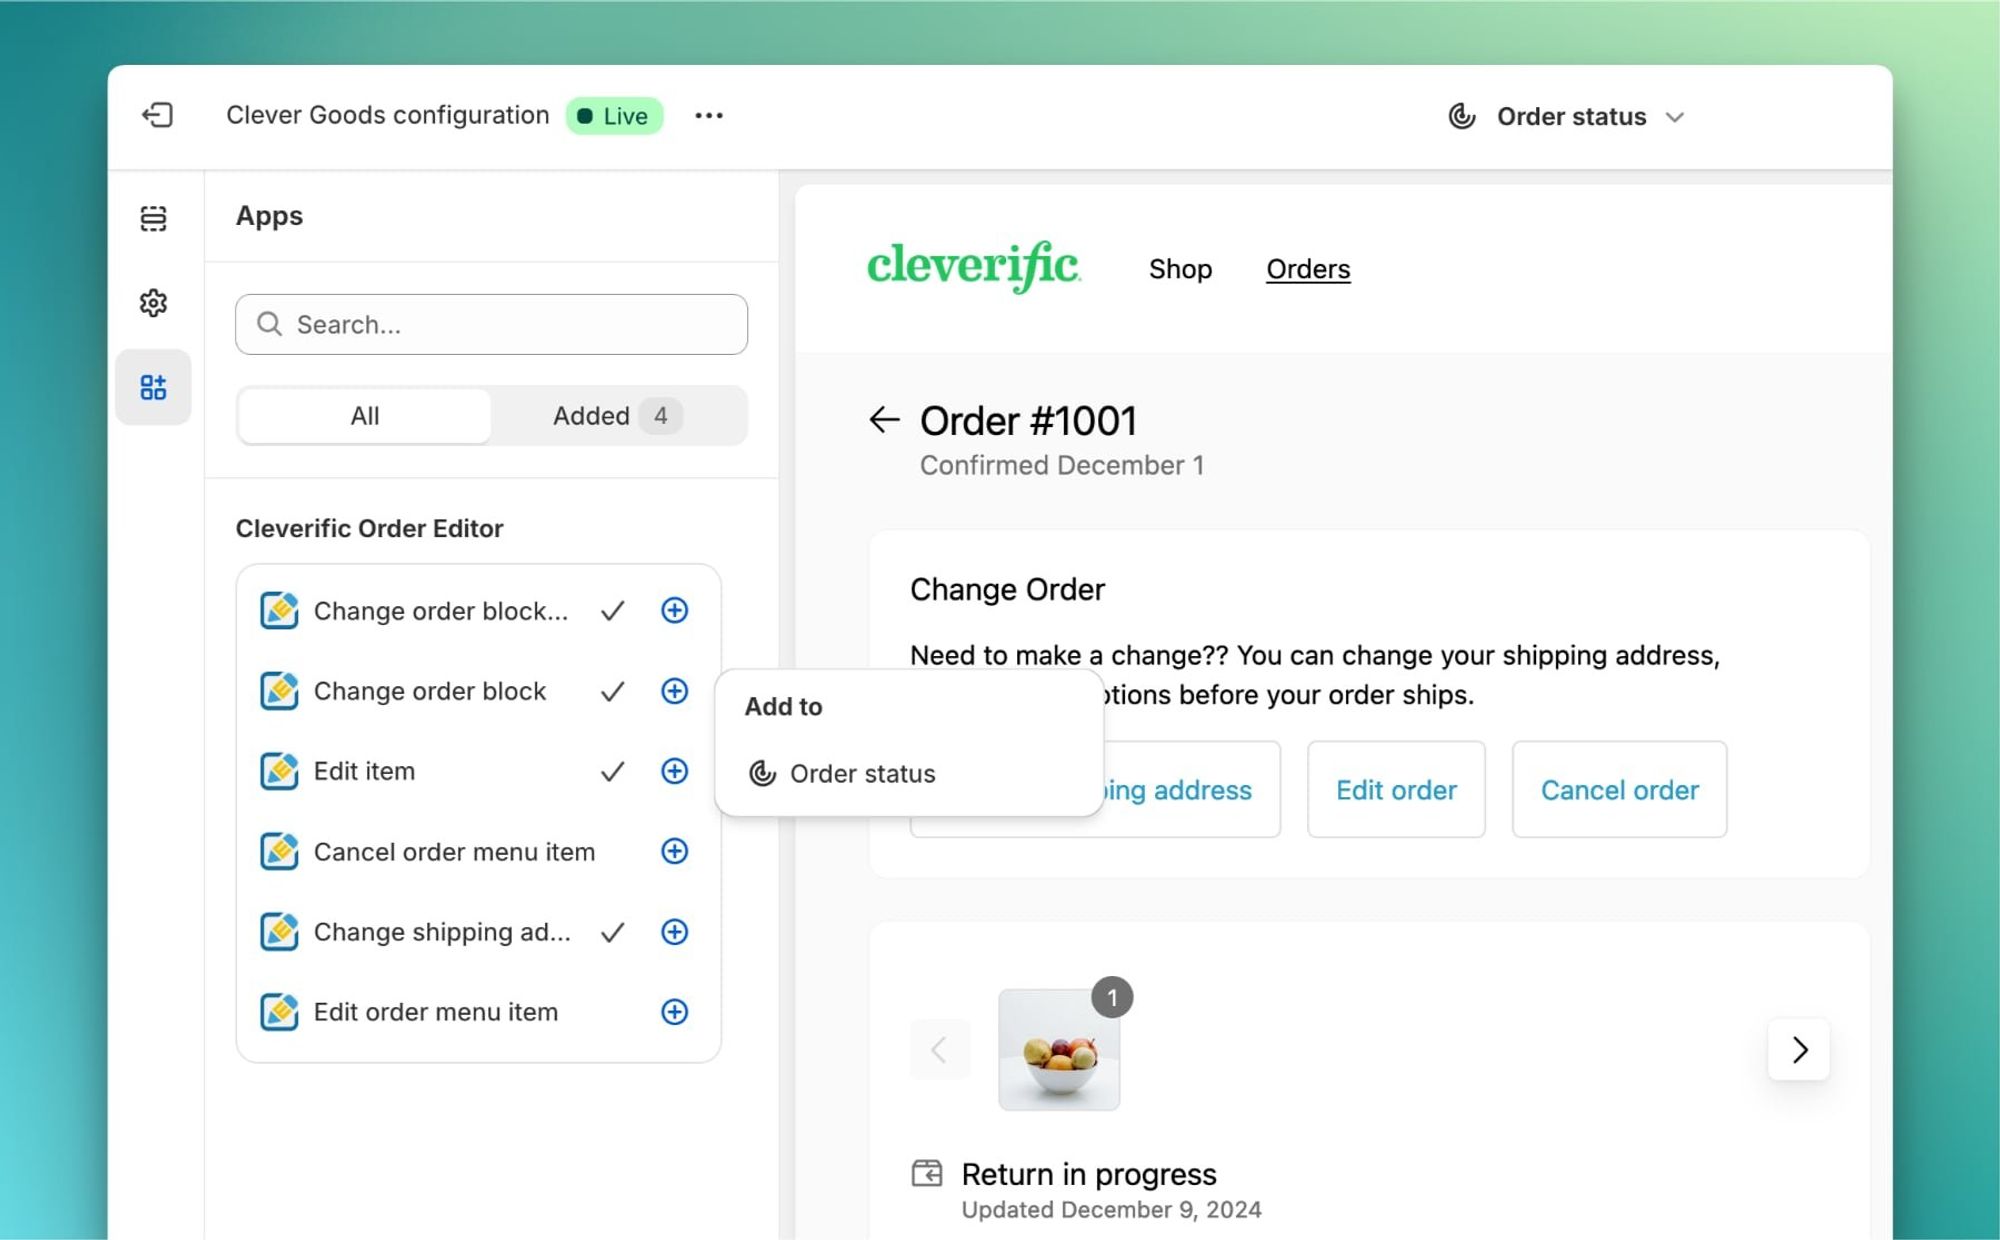Add the Edit order menu item block
This screenshot has width=2000, height=1240.
coord(675,1012)
